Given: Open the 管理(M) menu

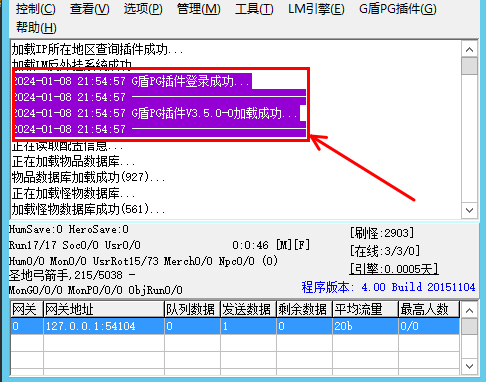Looking at the screenshot, I should 199,9.
